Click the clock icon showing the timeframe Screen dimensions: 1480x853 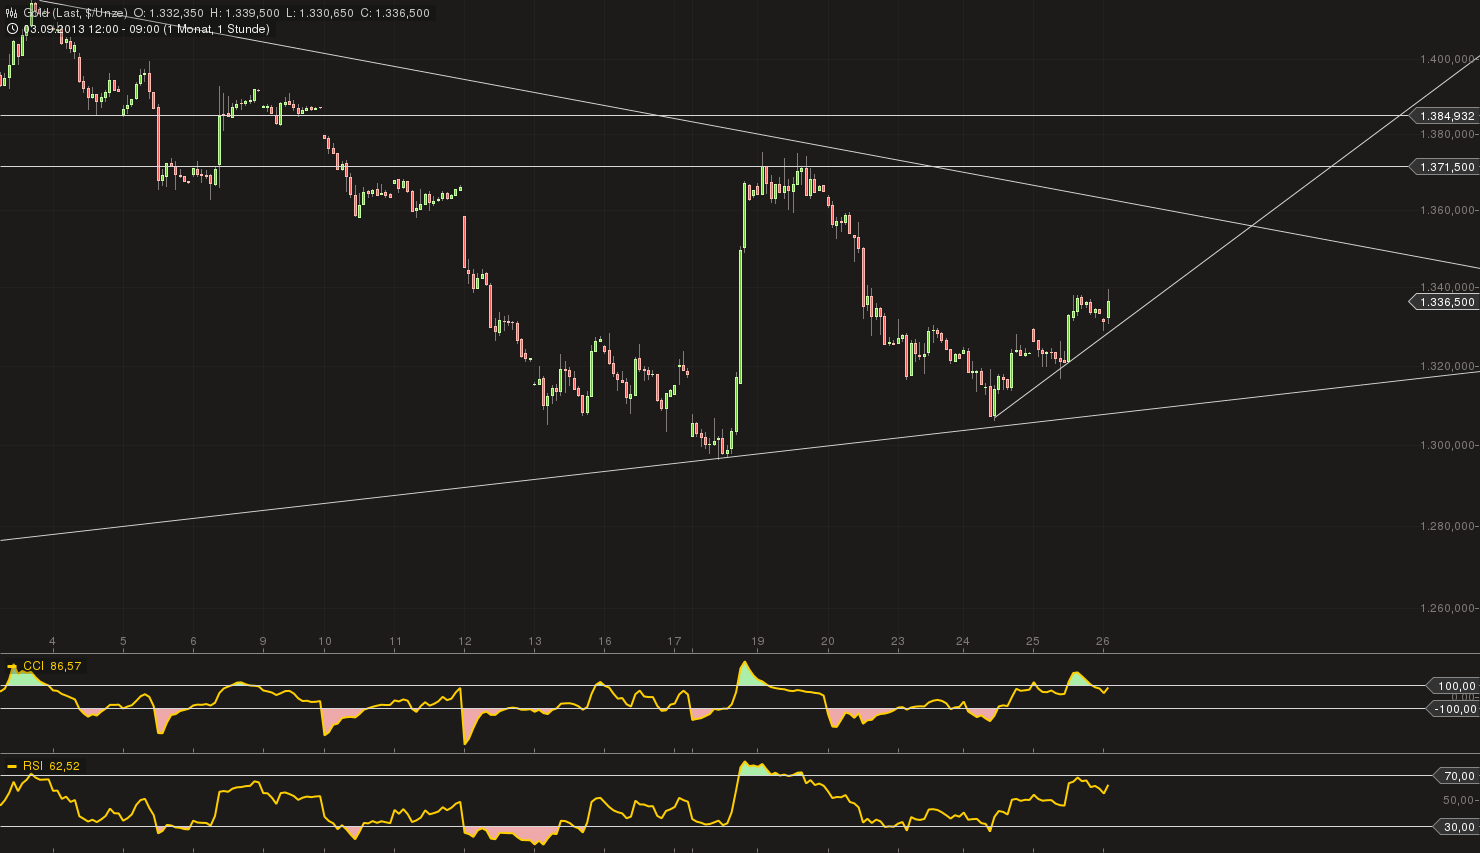point(12,29)
